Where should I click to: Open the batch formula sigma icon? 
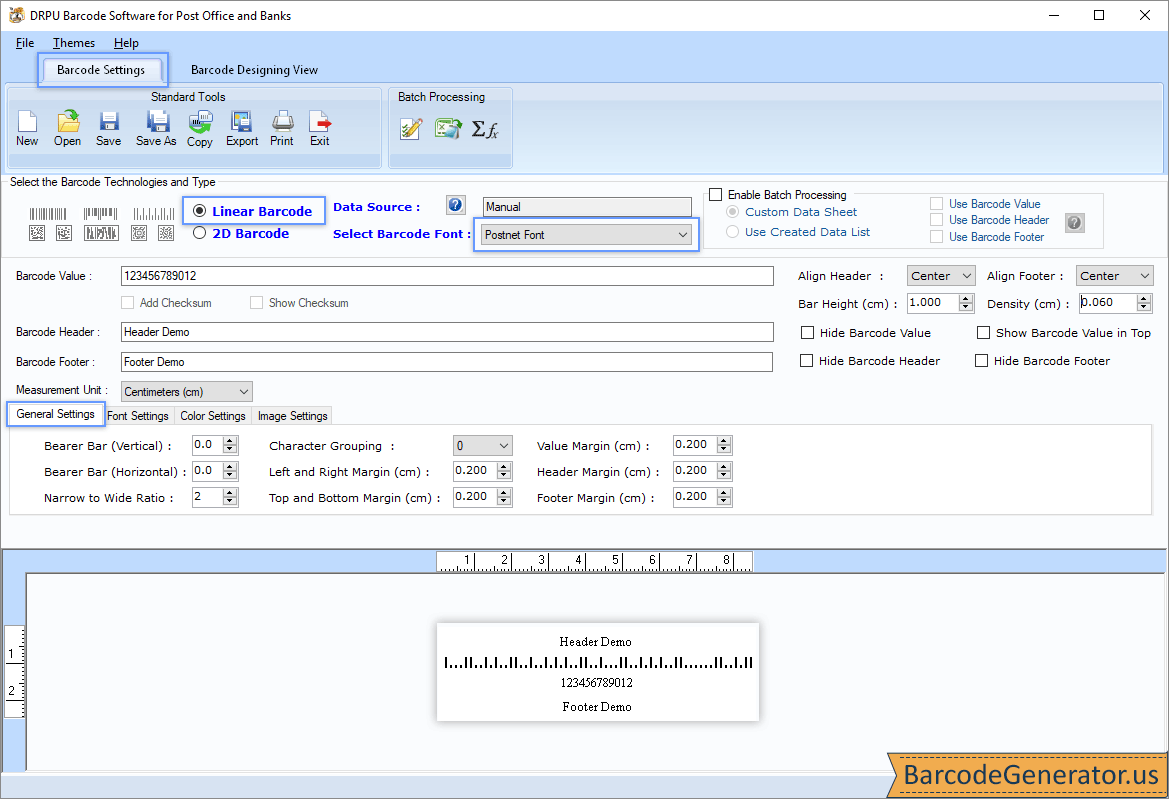tap(485, 130)
